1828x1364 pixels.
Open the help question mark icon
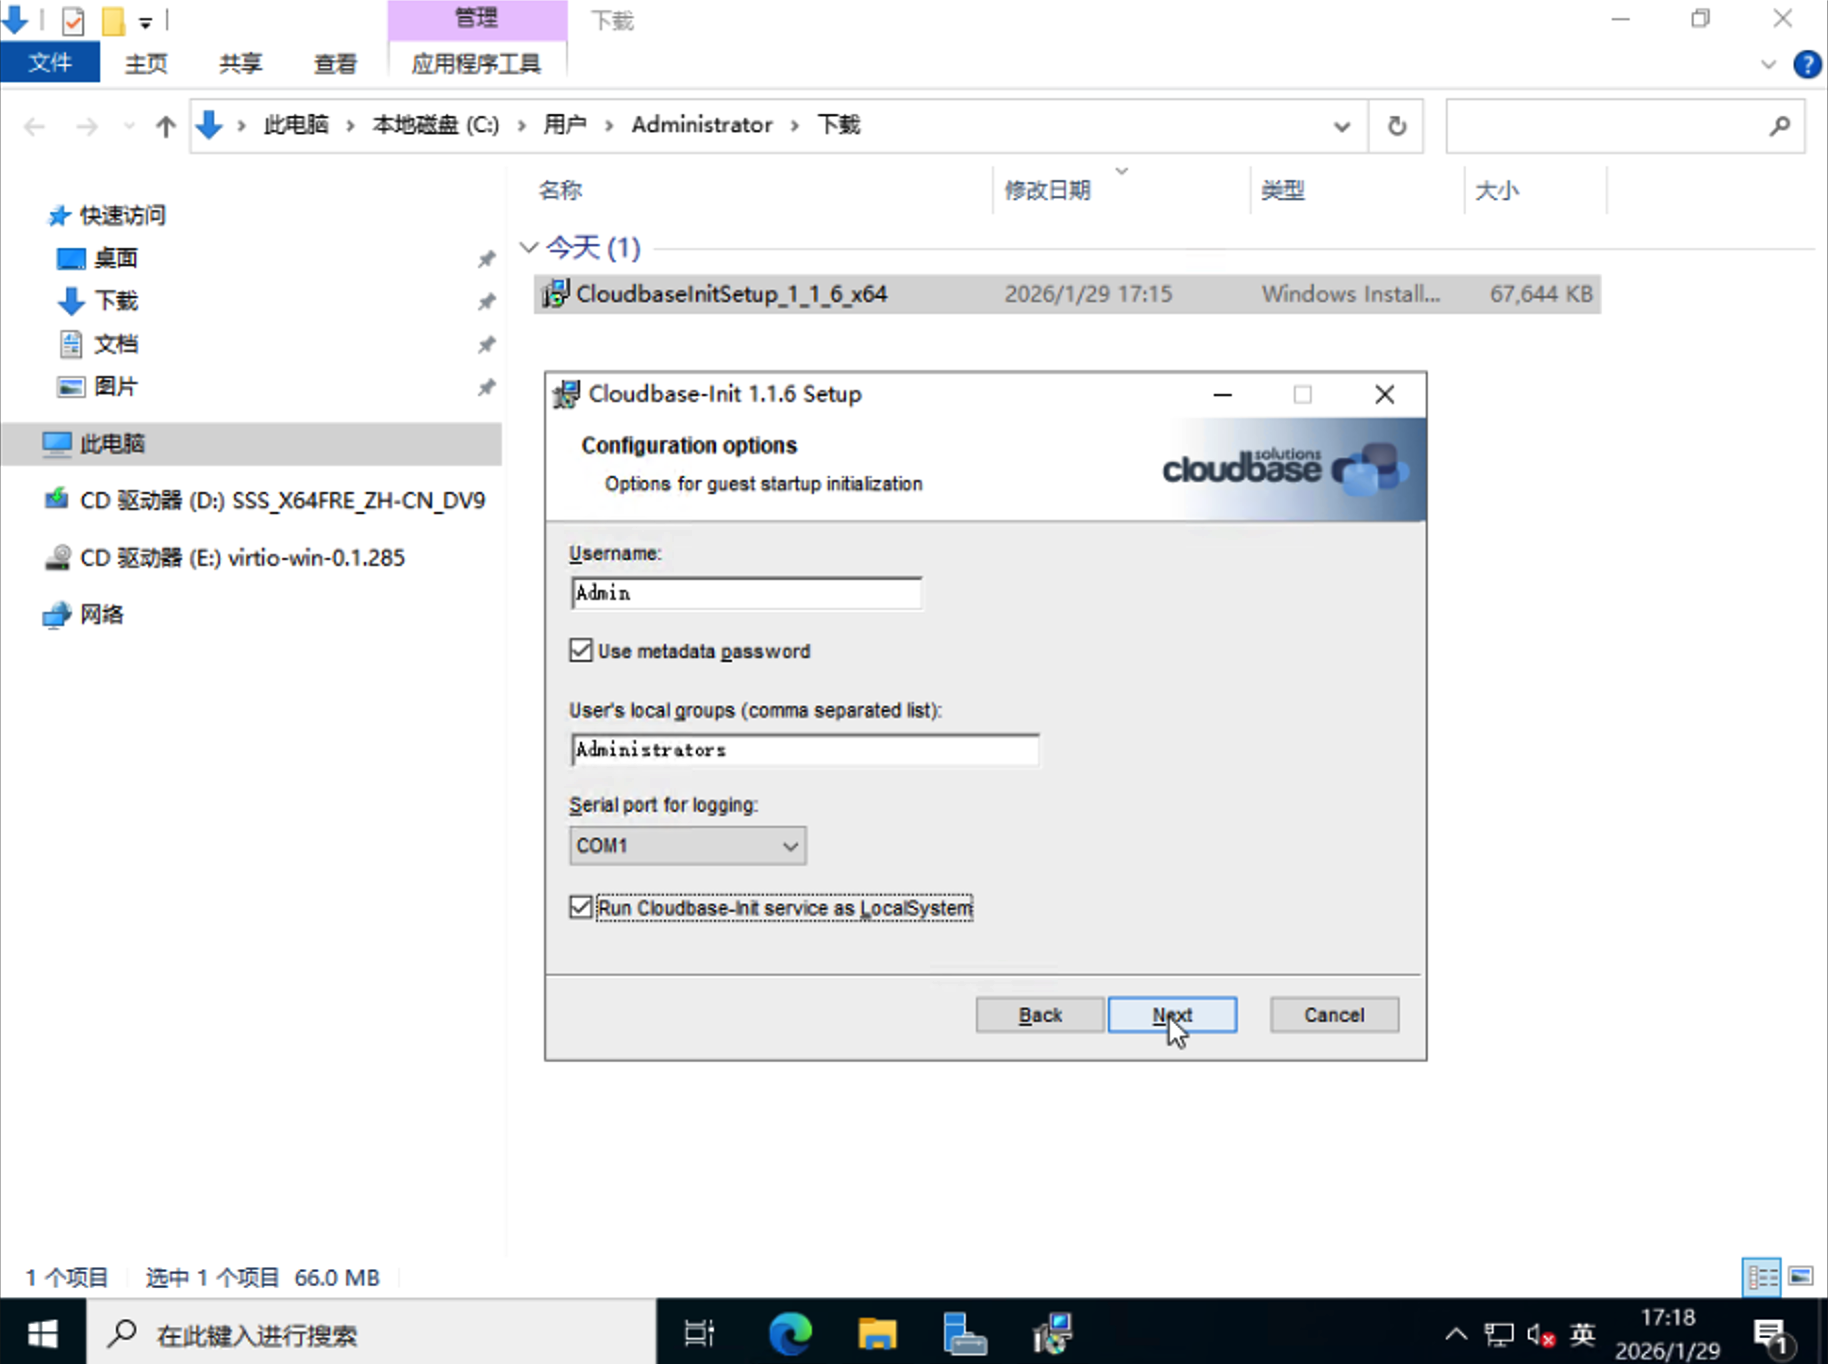coord(1806,64)
